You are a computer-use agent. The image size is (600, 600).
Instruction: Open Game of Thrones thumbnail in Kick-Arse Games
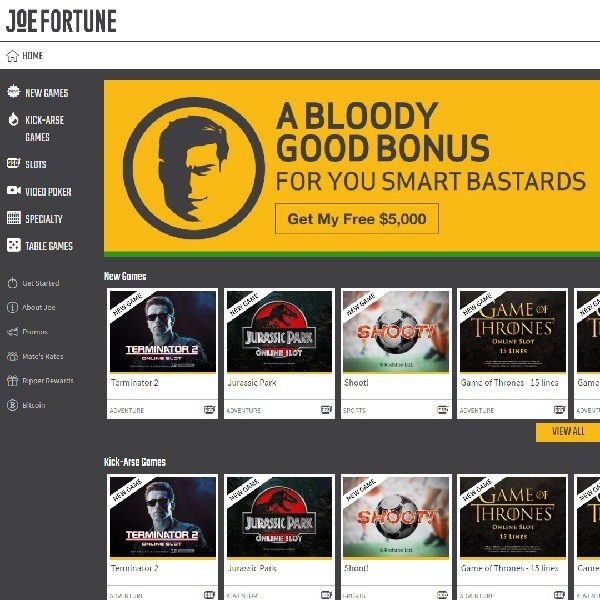click(x=513, y=517)
